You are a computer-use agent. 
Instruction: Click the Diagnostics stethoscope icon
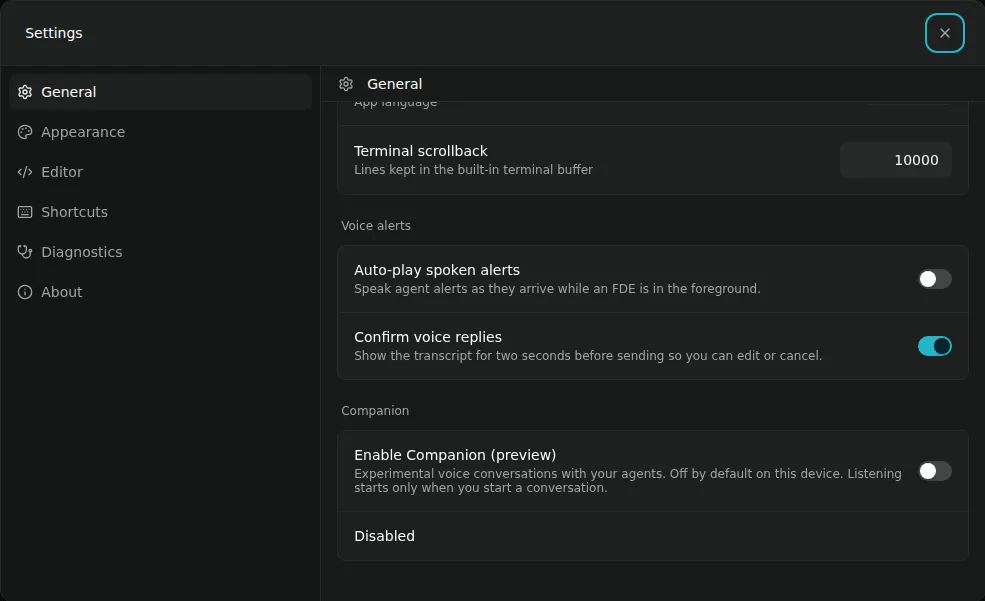tap(25, 252)
